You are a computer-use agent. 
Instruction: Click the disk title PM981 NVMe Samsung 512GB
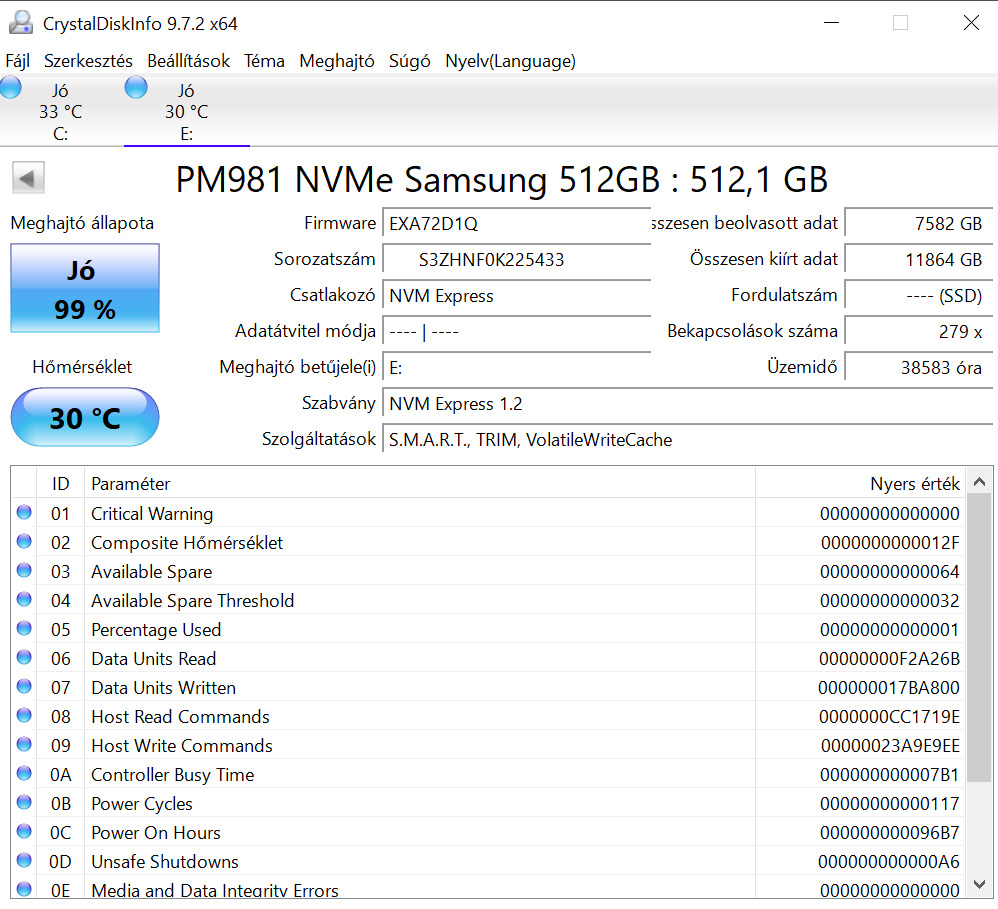click(x=502, y=179)
